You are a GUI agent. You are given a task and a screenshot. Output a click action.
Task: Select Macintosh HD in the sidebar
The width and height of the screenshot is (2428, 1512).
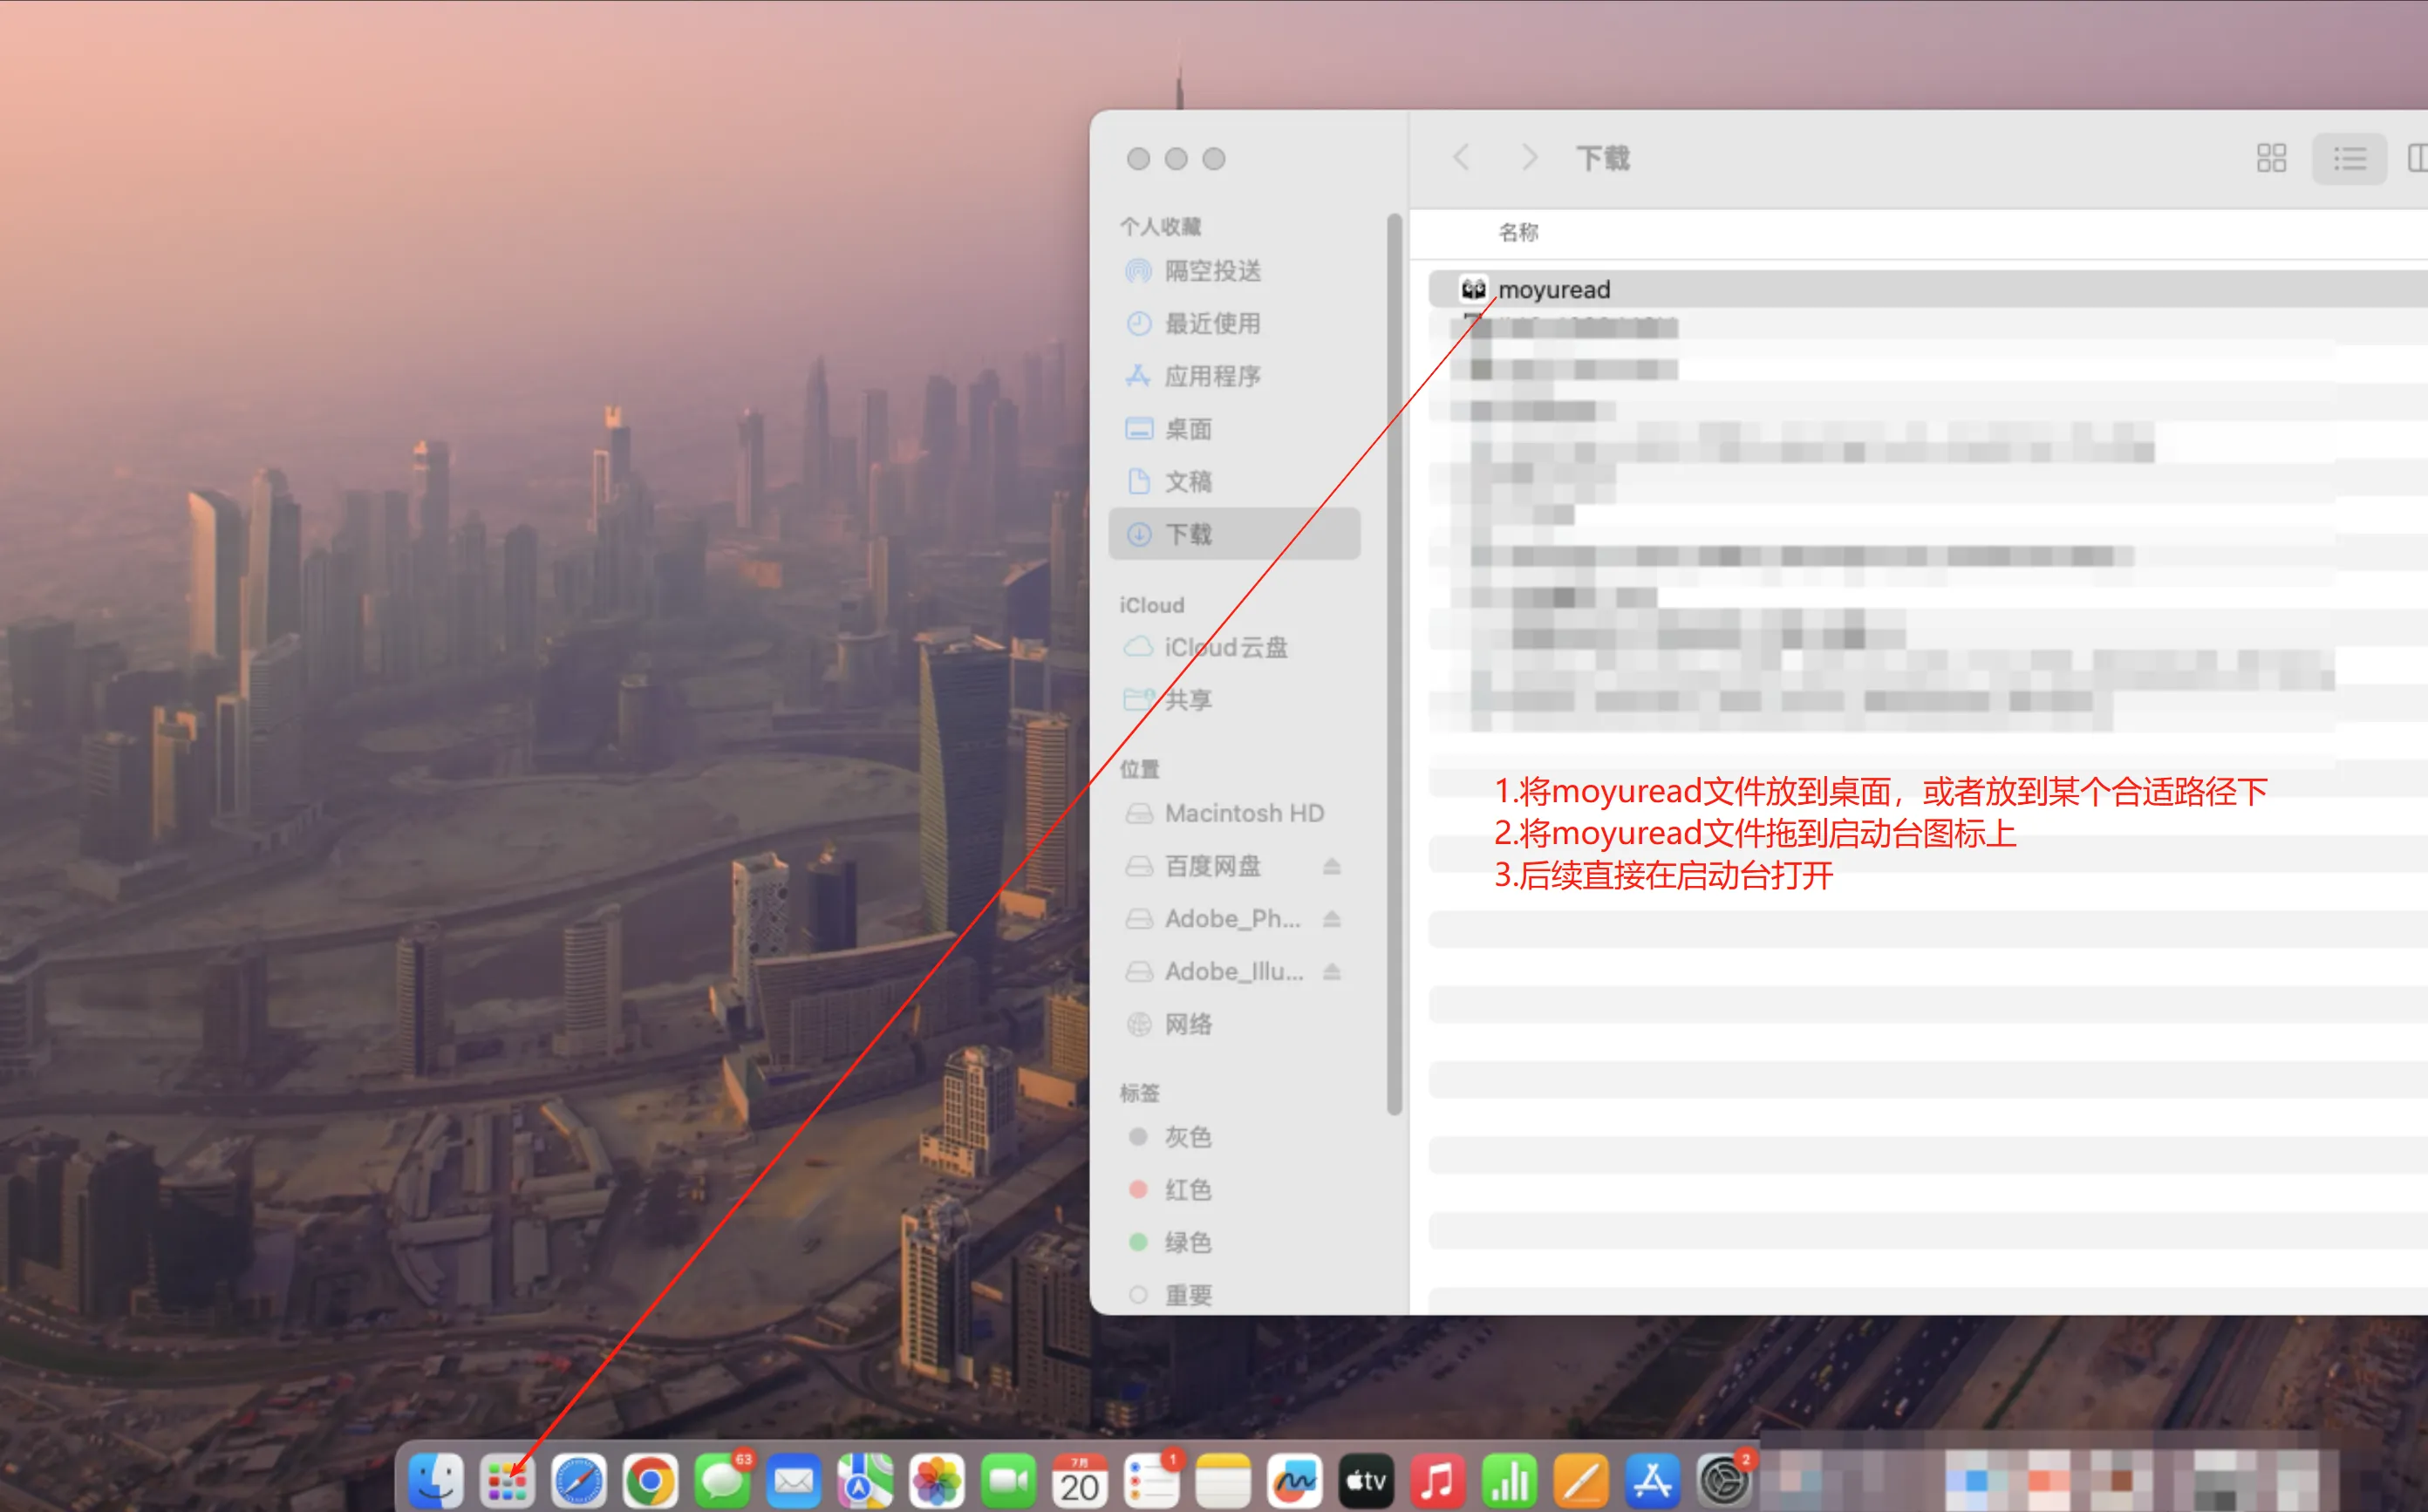pos(1243,813)
